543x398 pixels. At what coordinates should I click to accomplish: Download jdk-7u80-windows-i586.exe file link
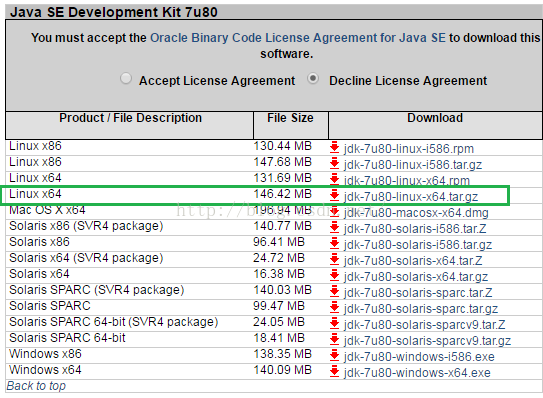pos(419,357)
